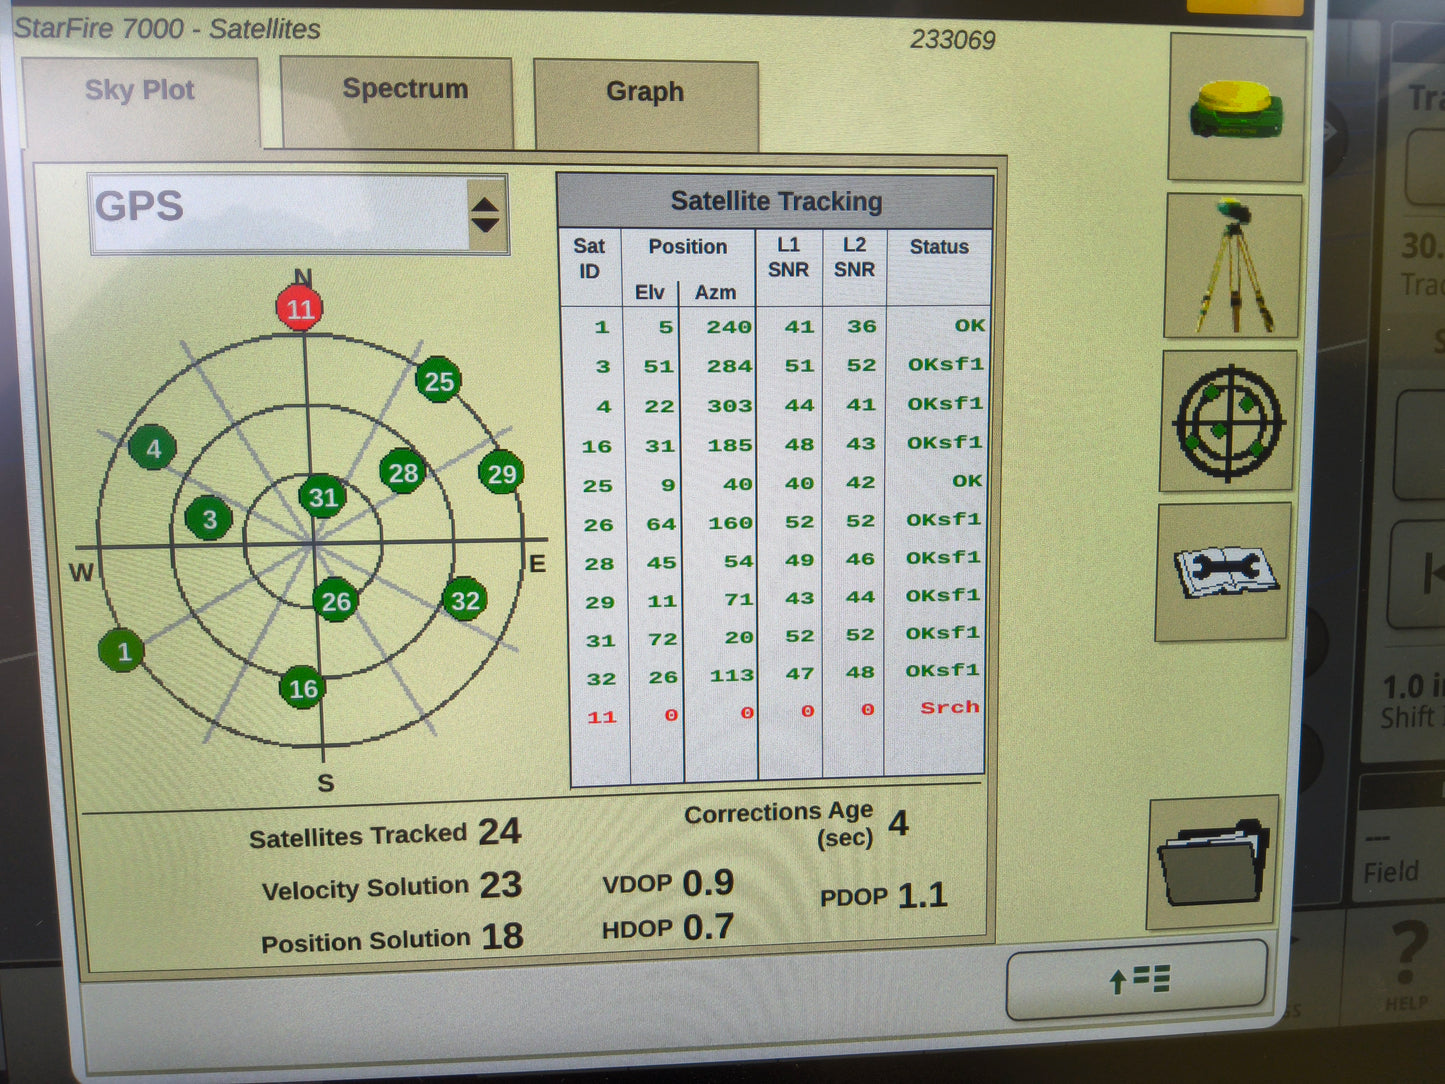Click the Status column header
The height and width of the screenshot is (1084, 1445).
[x=939, y=247]
